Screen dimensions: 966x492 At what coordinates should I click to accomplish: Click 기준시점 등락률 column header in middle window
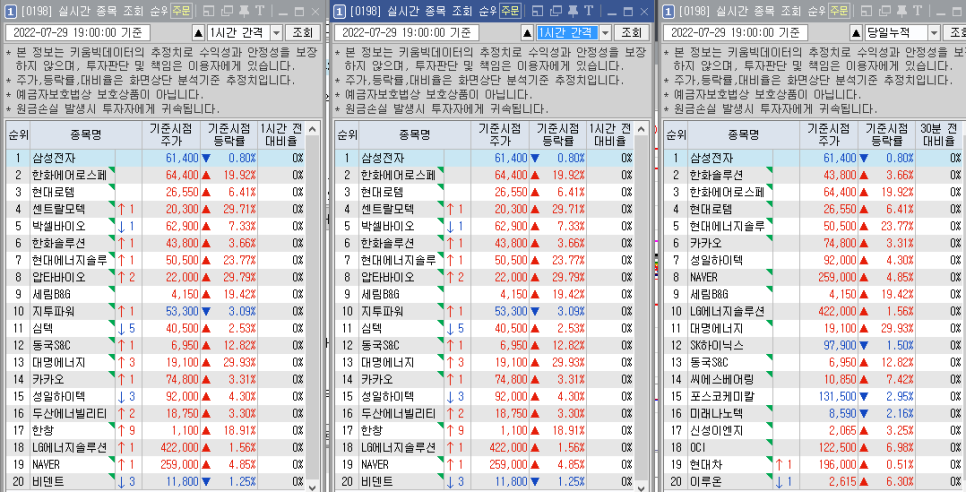click(x=558, y=134)
